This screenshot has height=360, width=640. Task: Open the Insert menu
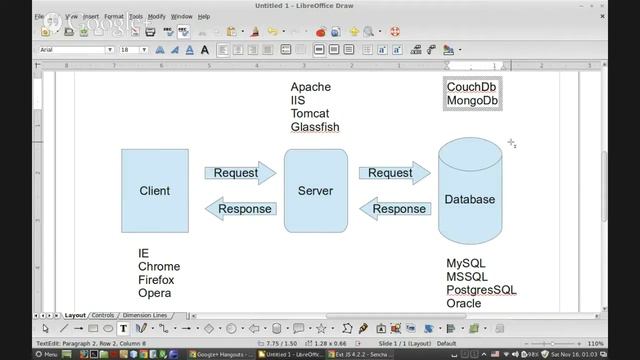point(91,17)
